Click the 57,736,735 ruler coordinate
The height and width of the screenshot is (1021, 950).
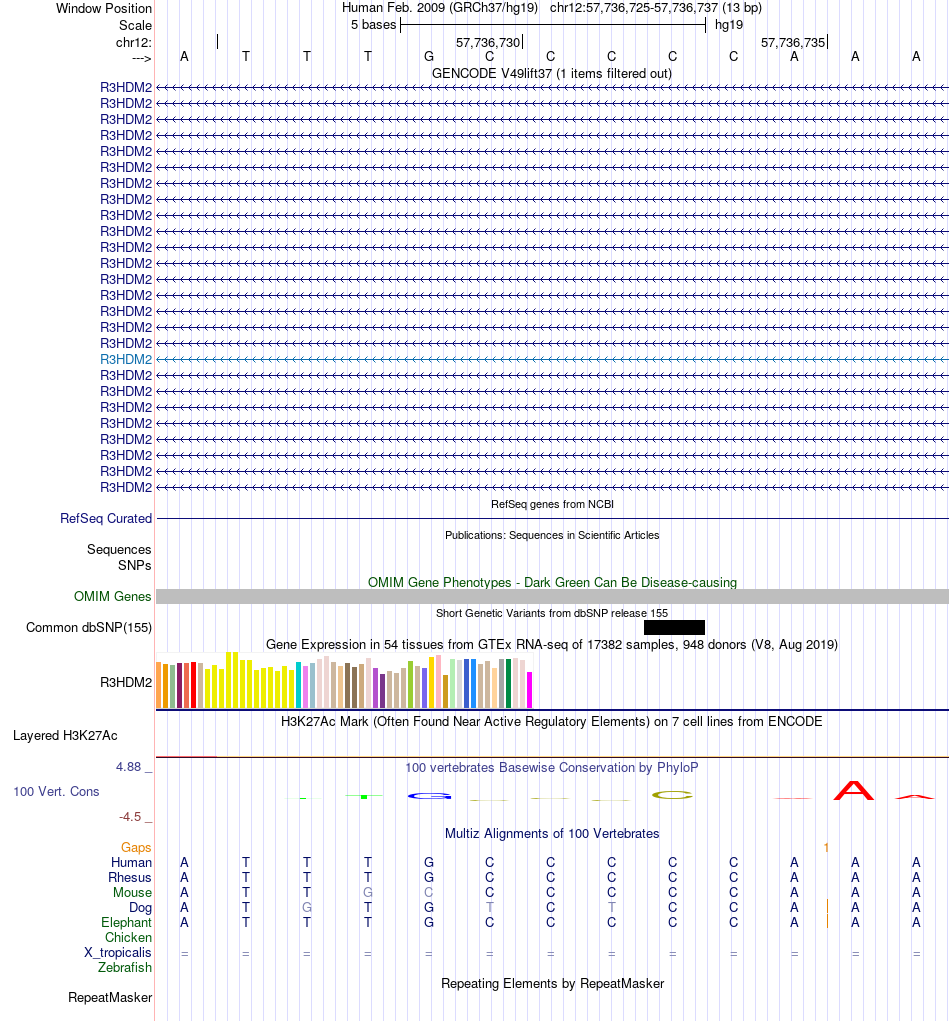tap(793, 43)
